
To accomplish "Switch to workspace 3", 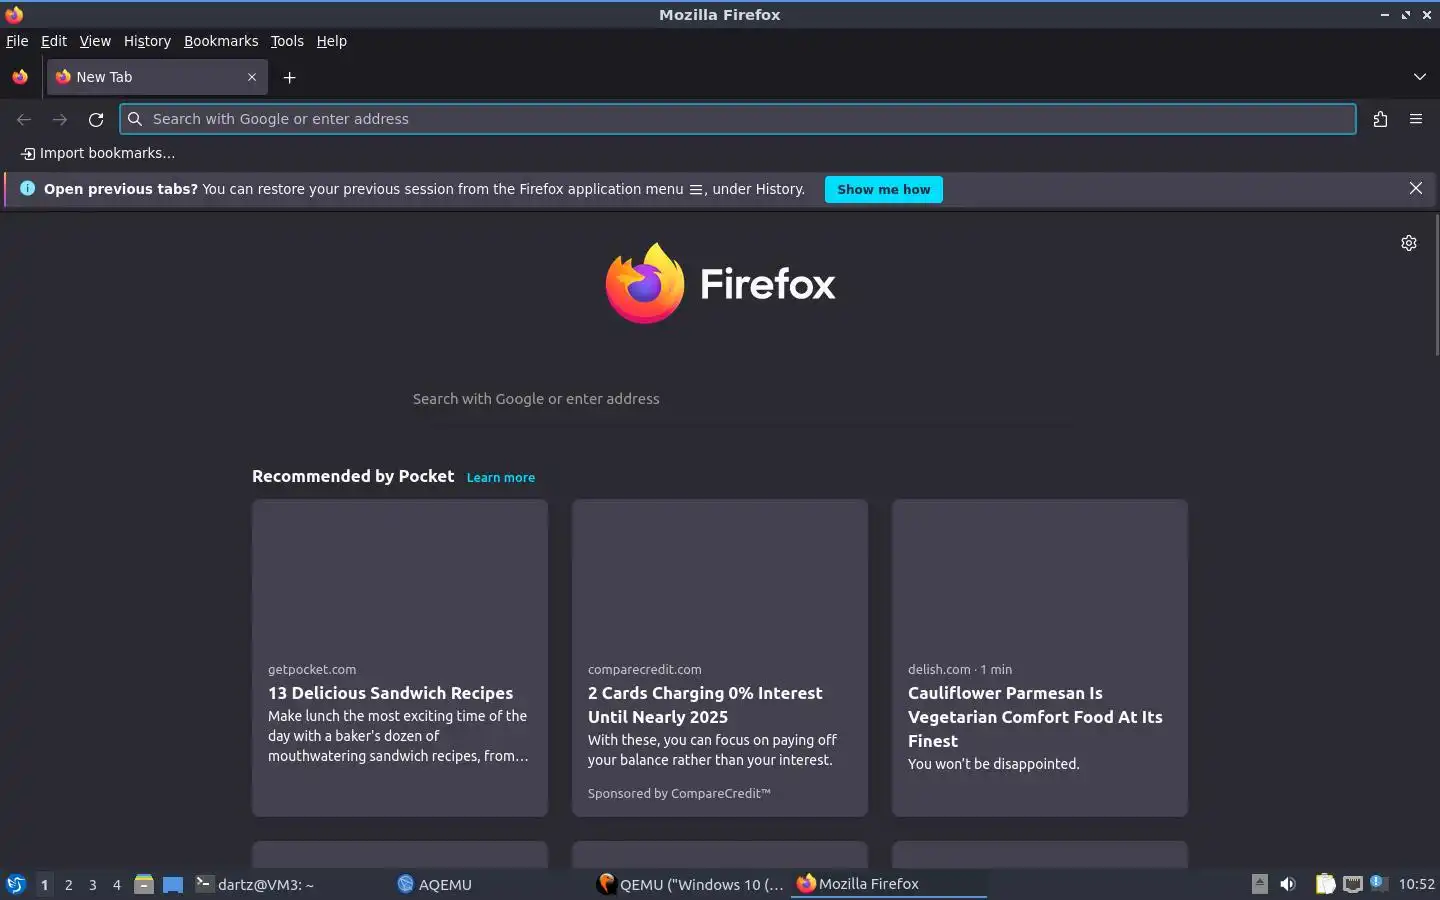I will pyautogui.click(x=93, y=884).
